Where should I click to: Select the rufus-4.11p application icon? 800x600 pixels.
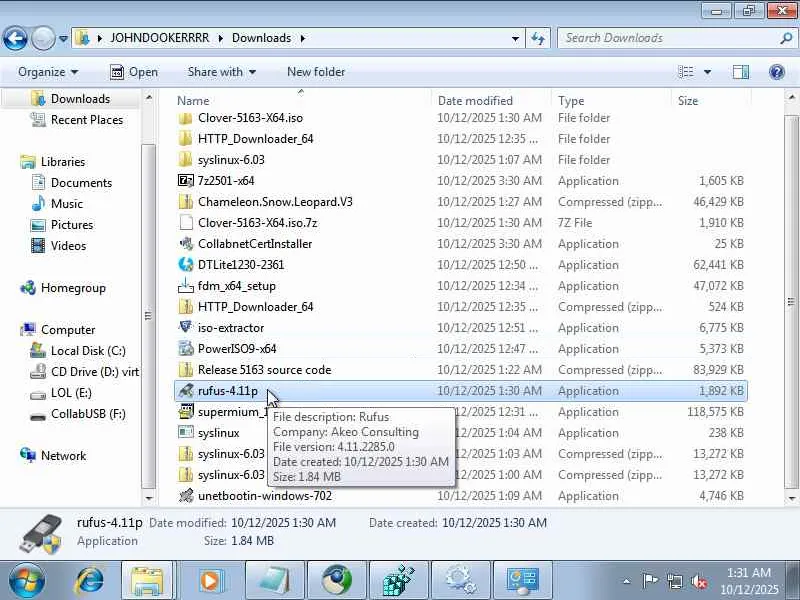click(186, 391)
